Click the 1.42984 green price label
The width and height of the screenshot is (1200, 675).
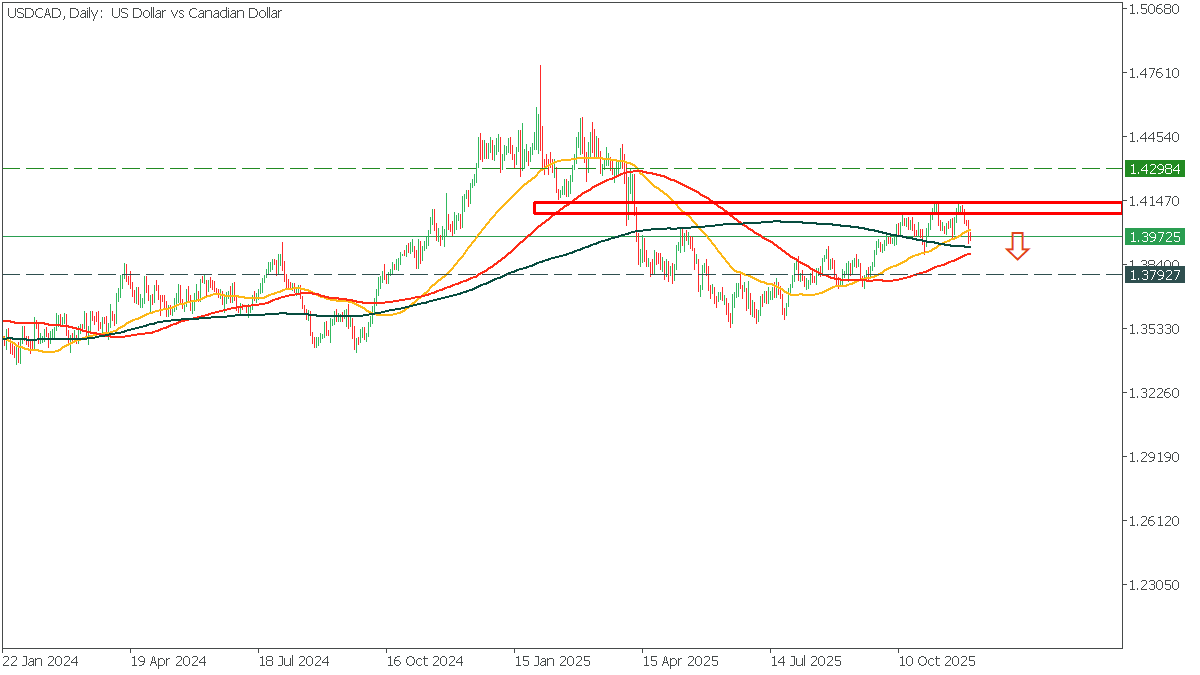point(1154,169)
